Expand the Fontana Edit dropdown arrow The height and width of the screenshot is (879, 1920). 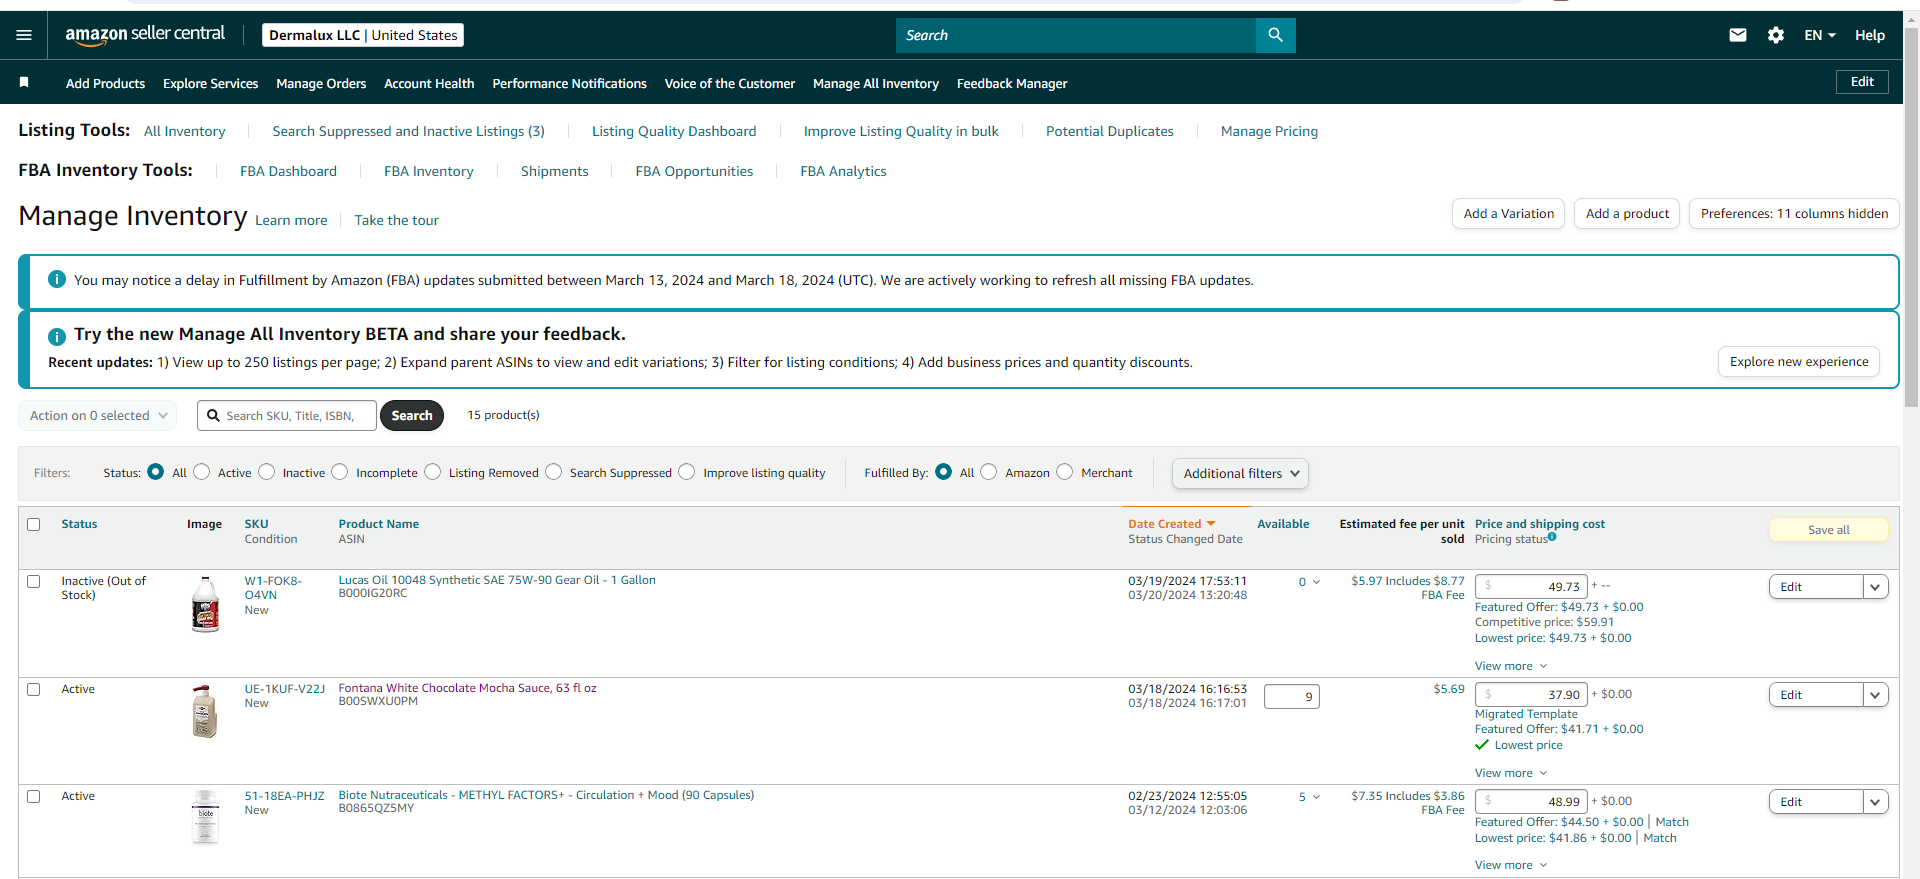1876,695
